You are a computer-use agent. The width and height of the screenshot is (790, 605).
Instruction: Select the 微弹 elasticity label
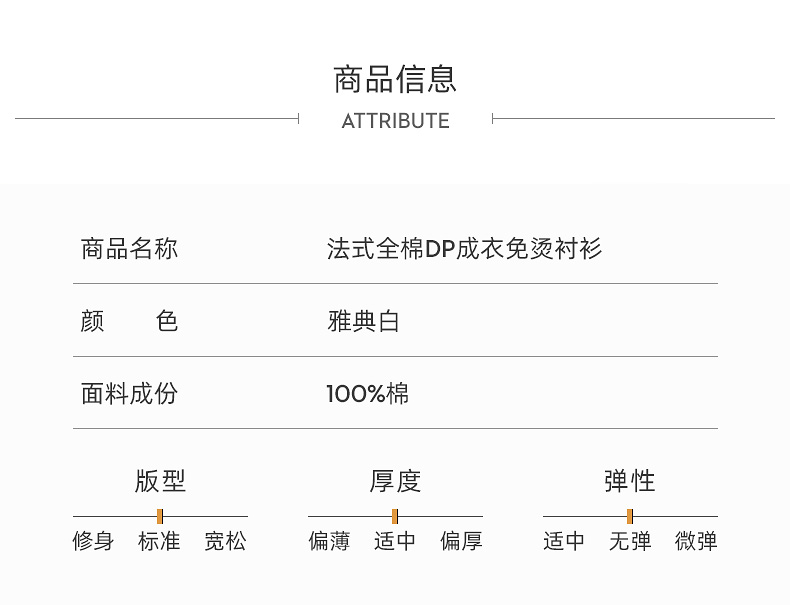pyautogui.click(x=696, y=542)
